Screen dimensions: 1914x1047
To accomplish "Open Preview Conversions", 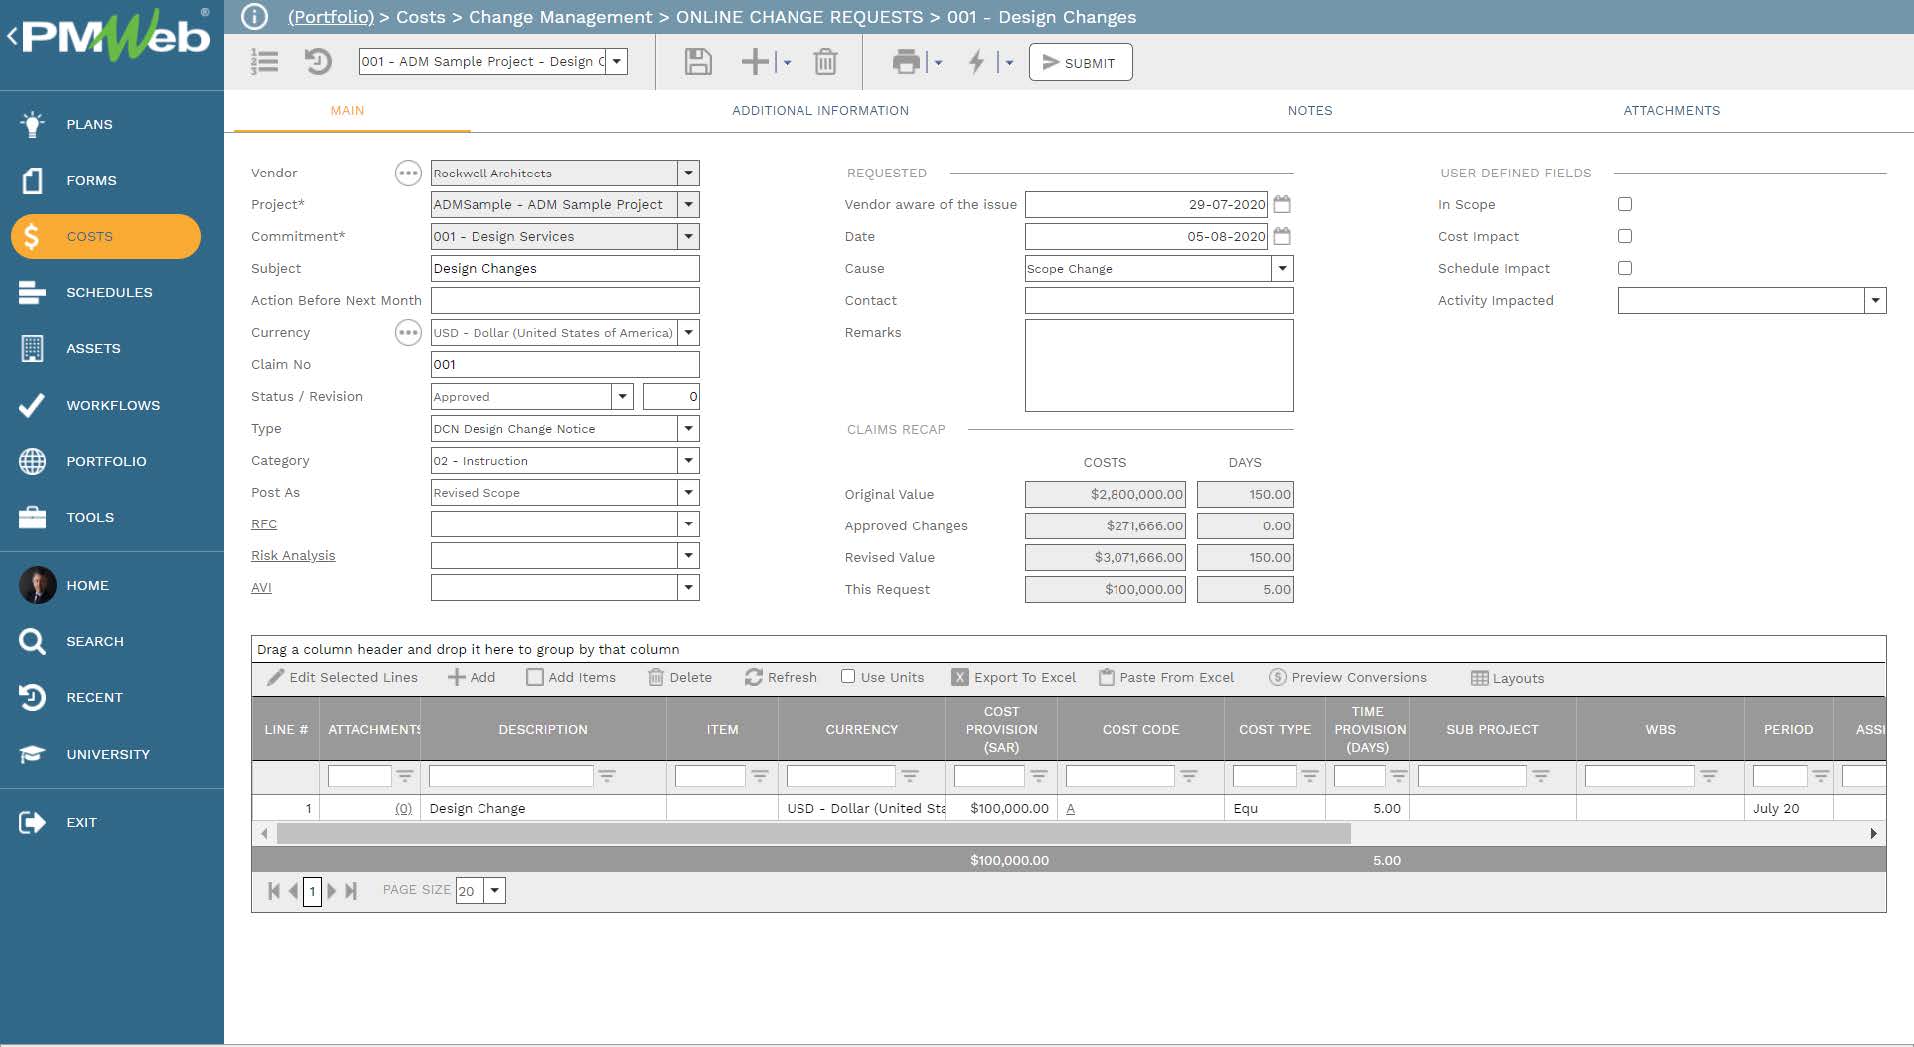I will (1348, 677).
